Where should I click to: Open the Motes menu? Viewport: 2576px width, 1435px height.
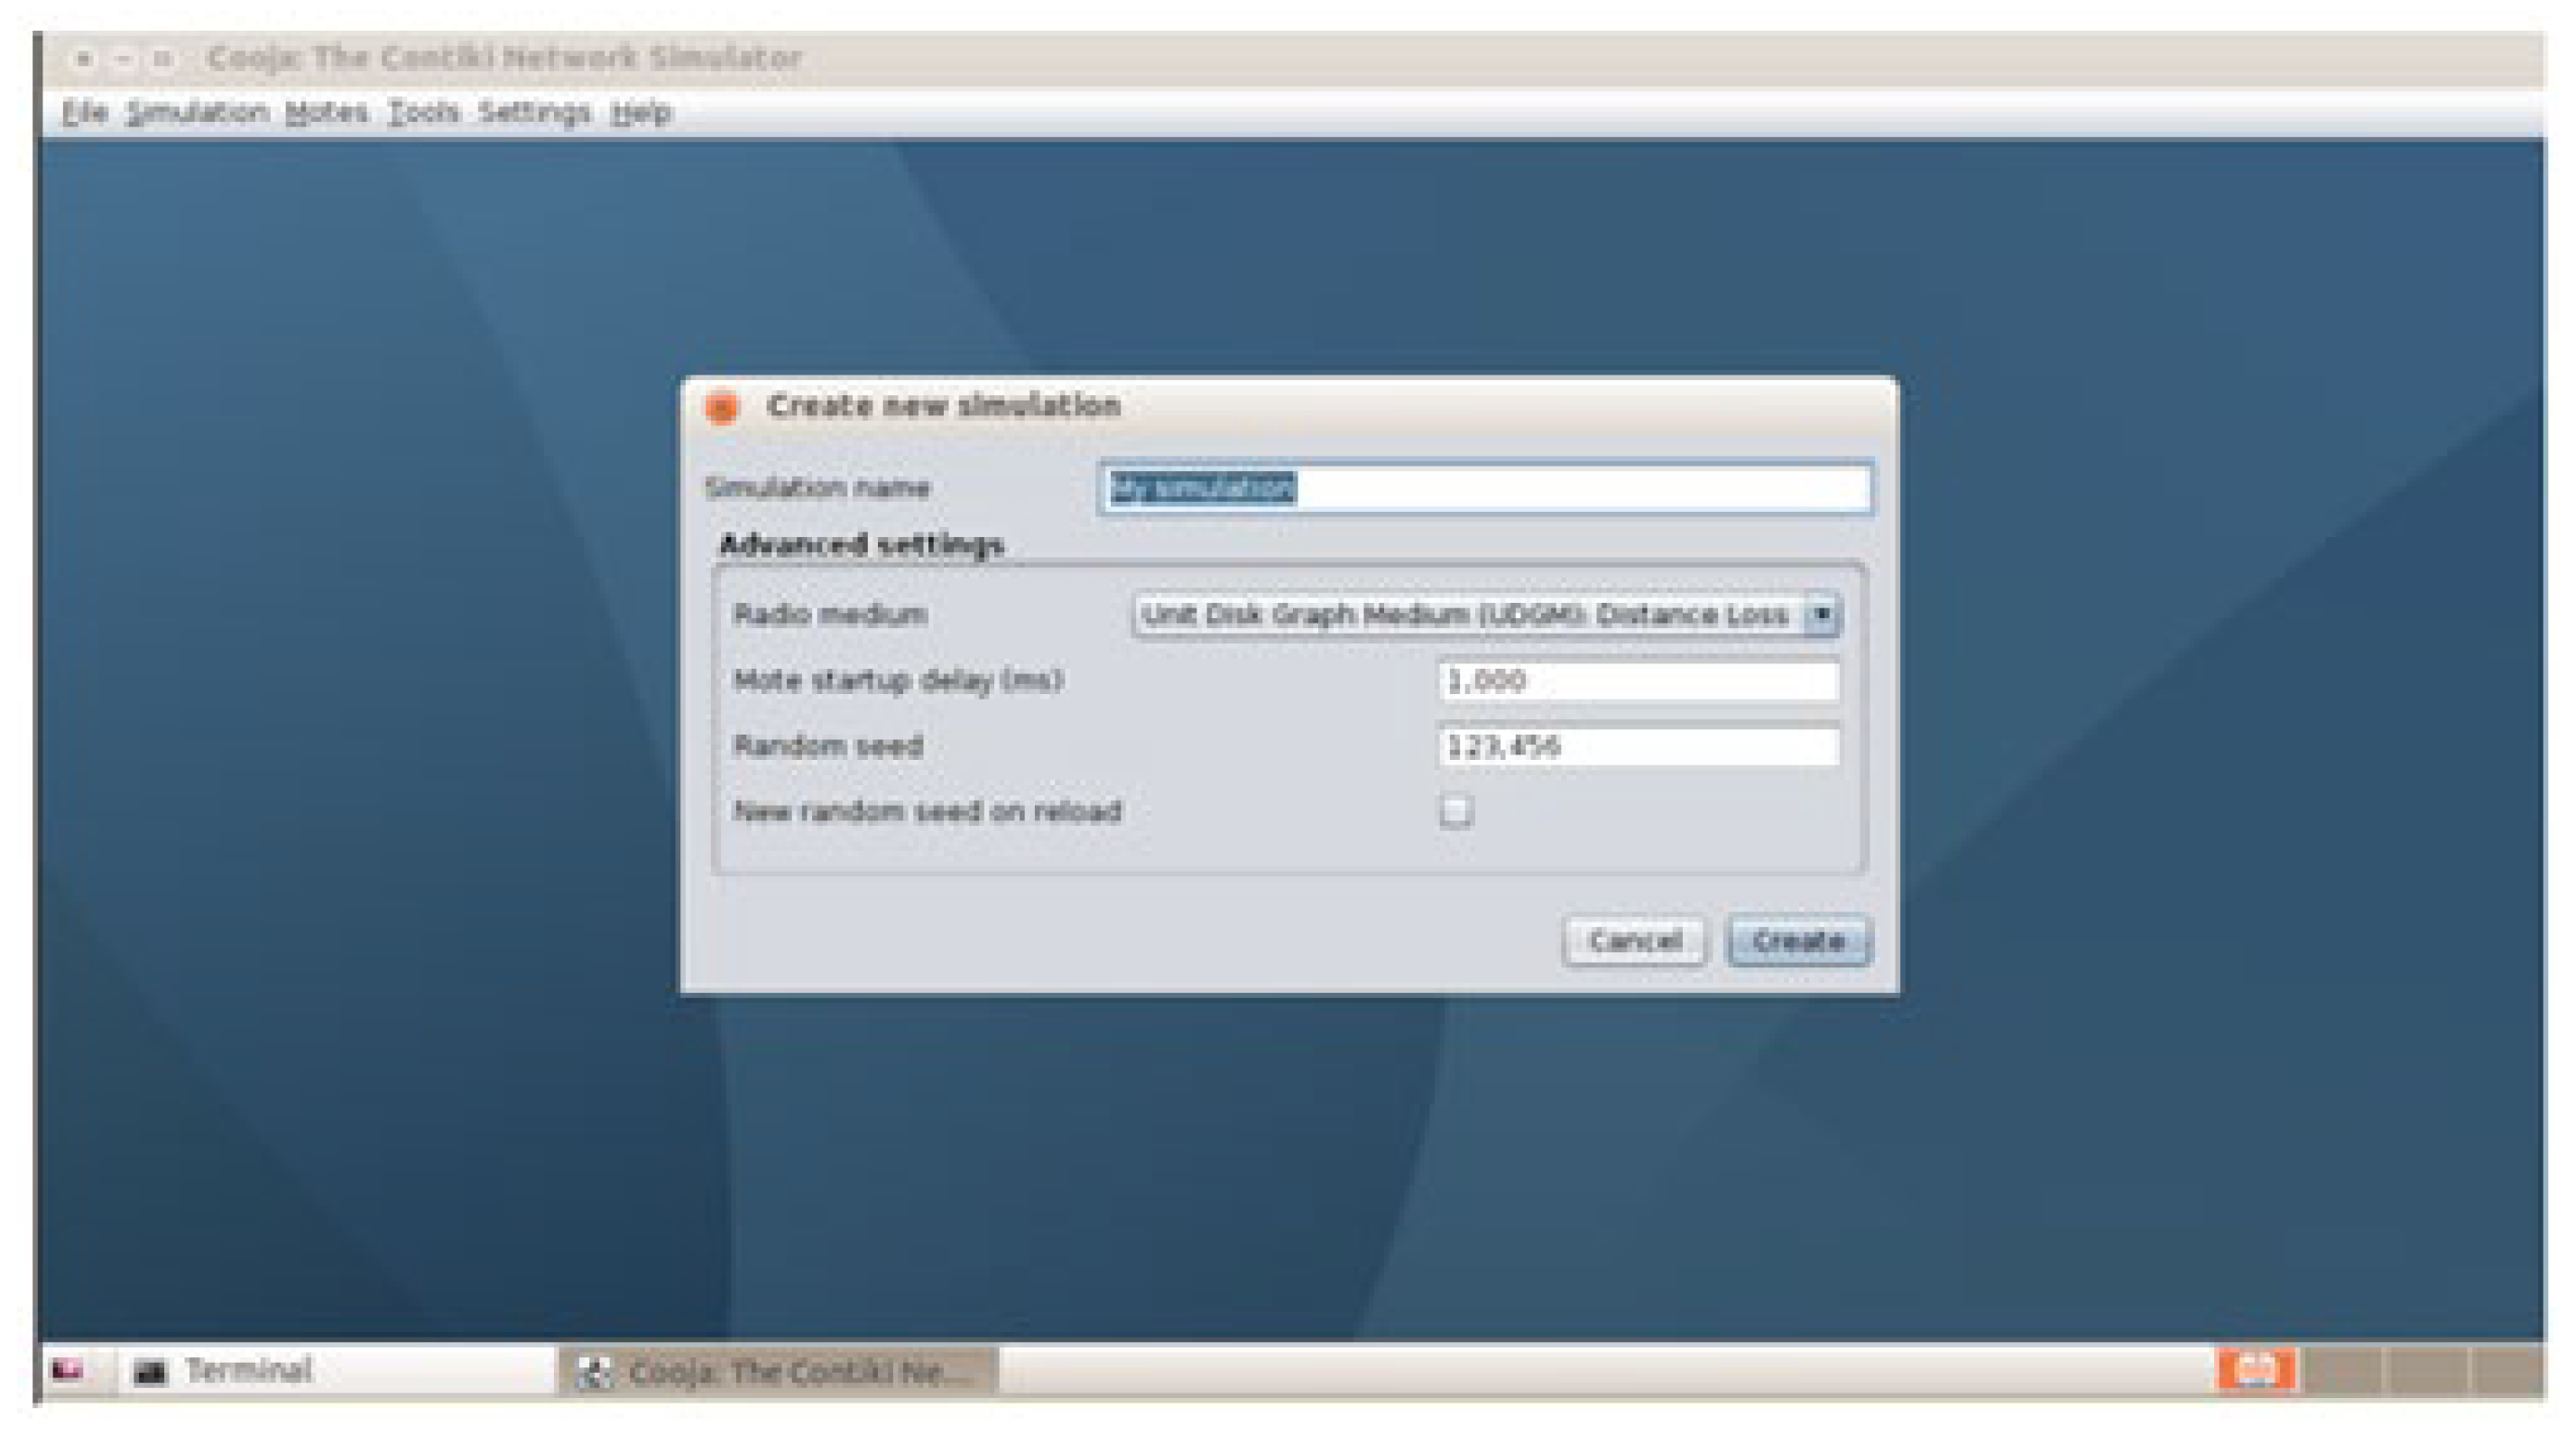coord(326,112)
